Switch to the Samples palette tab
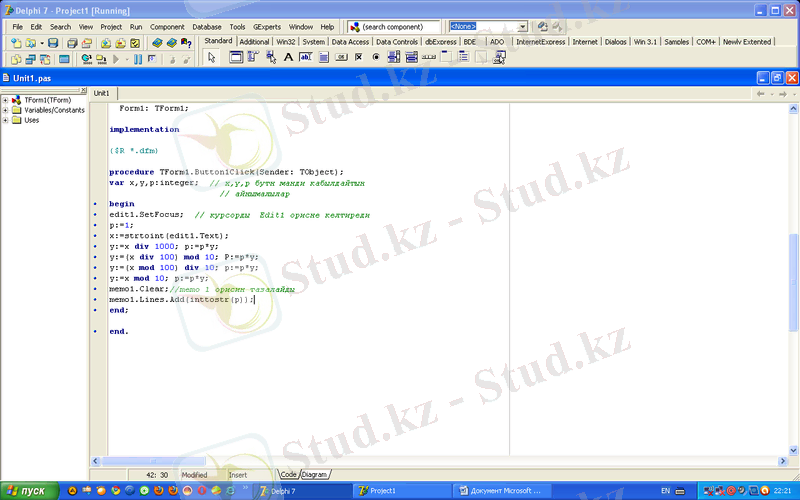 [677, 42]
